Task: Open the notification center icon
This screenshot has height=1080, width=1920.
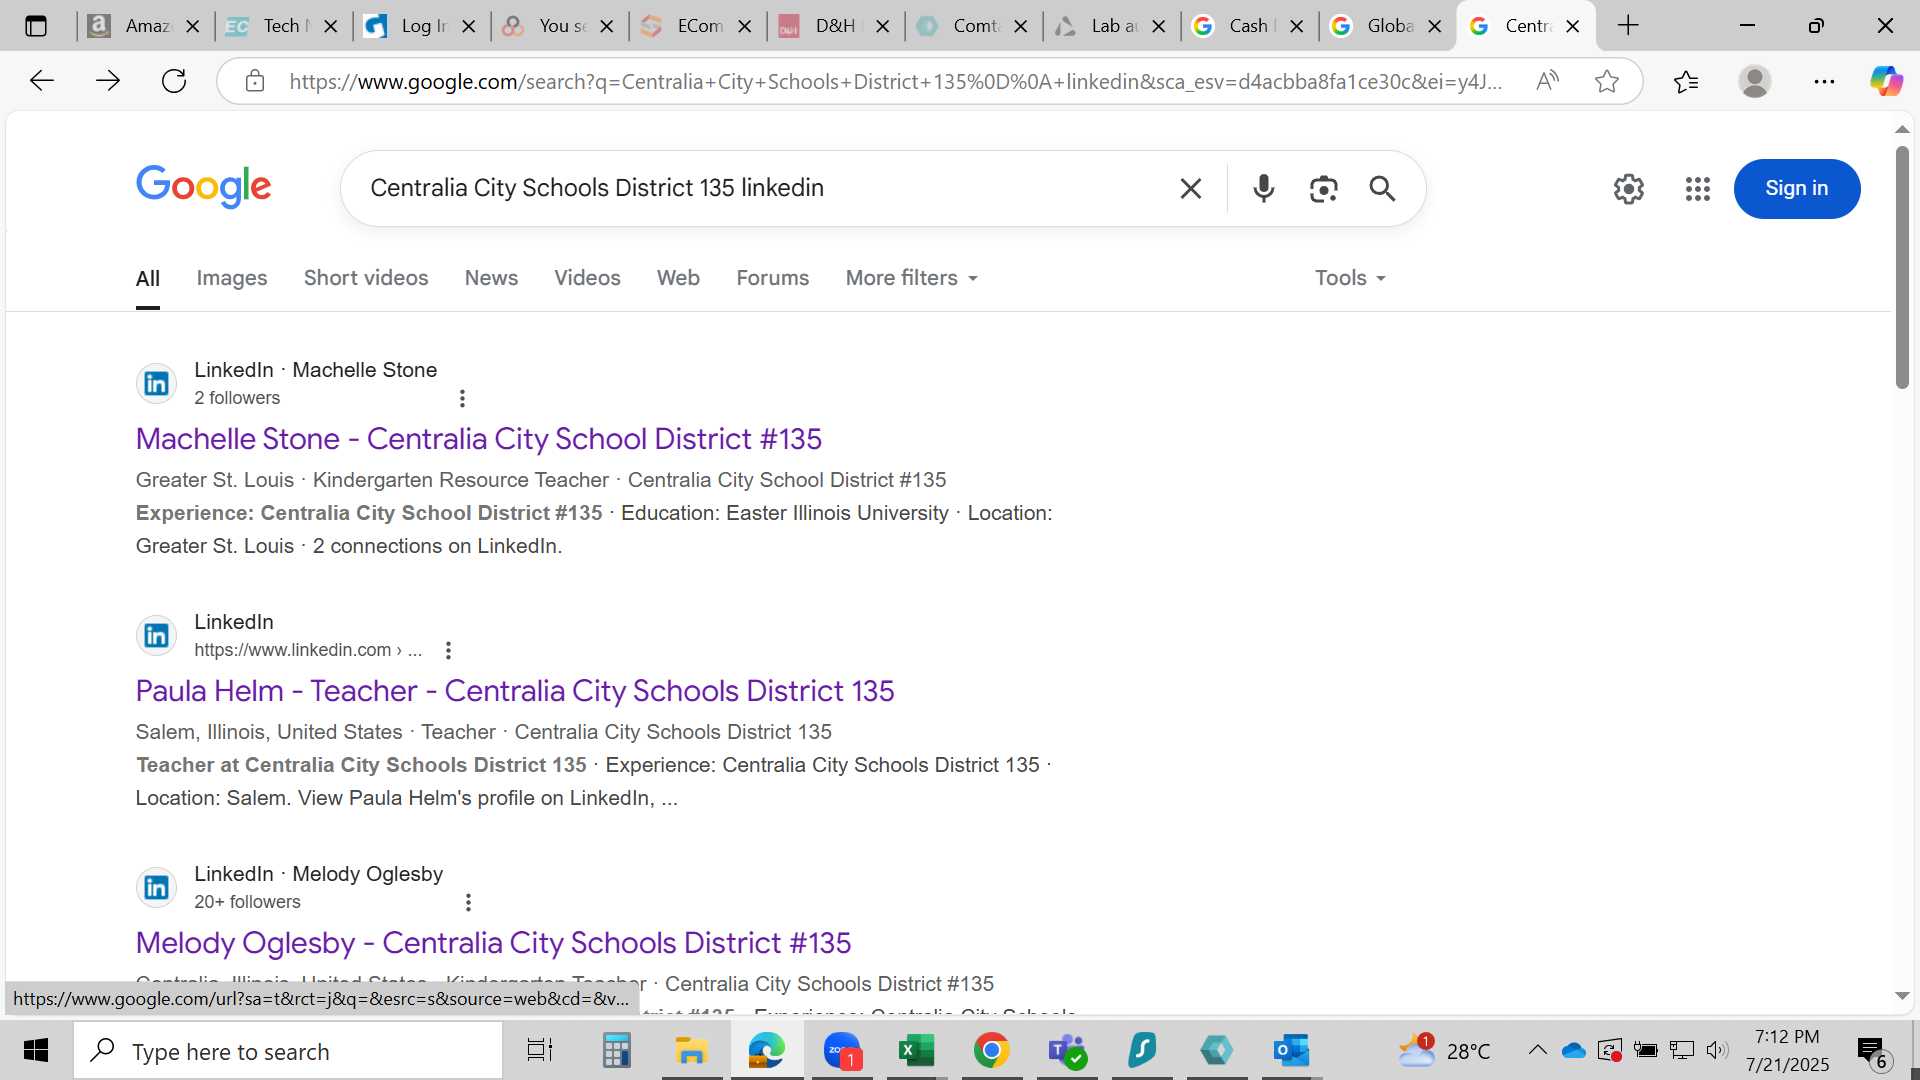Action: coord(1872,1051)
